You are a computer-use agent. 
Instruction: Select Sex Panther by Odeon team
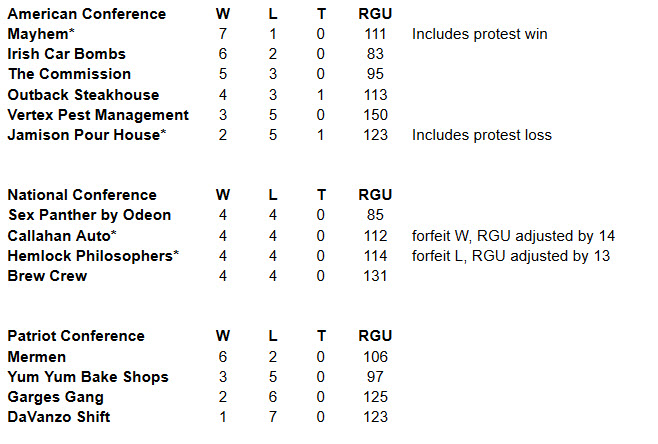[x=89, y=215]
